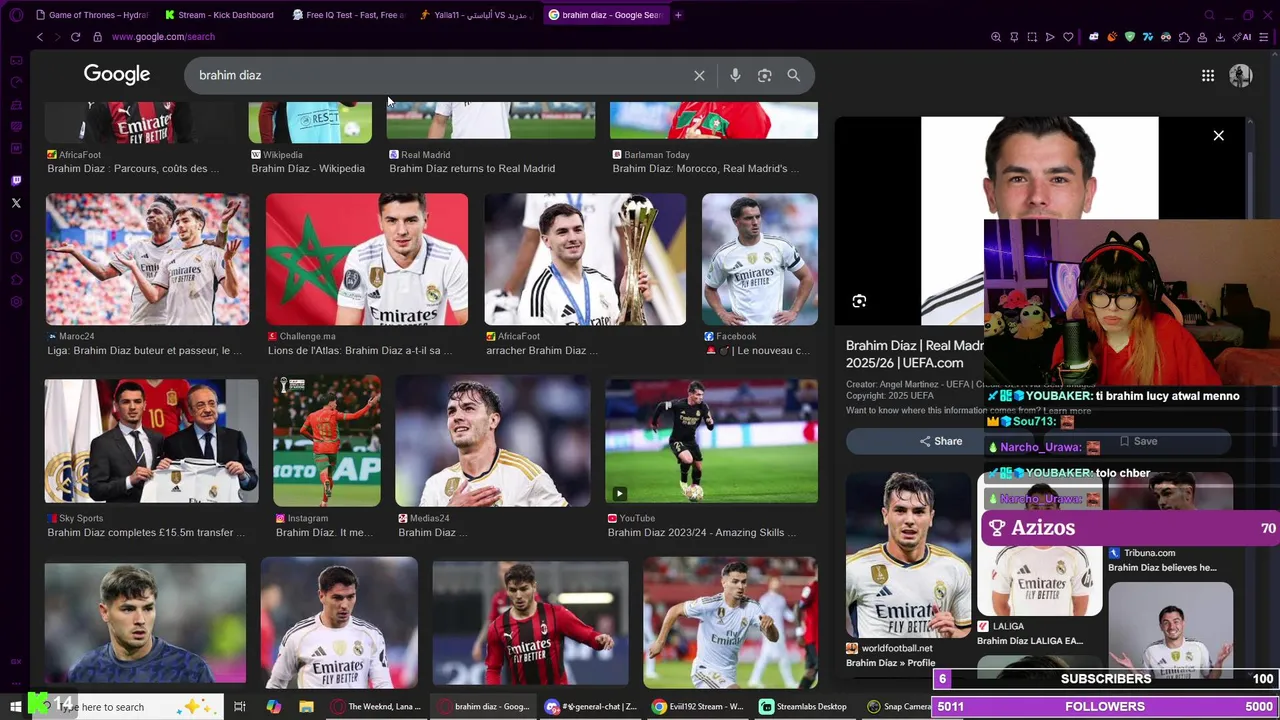Start voice search with the microphone icon
The width and height of the screenshot is (1280, 720).
coord(735,75)
